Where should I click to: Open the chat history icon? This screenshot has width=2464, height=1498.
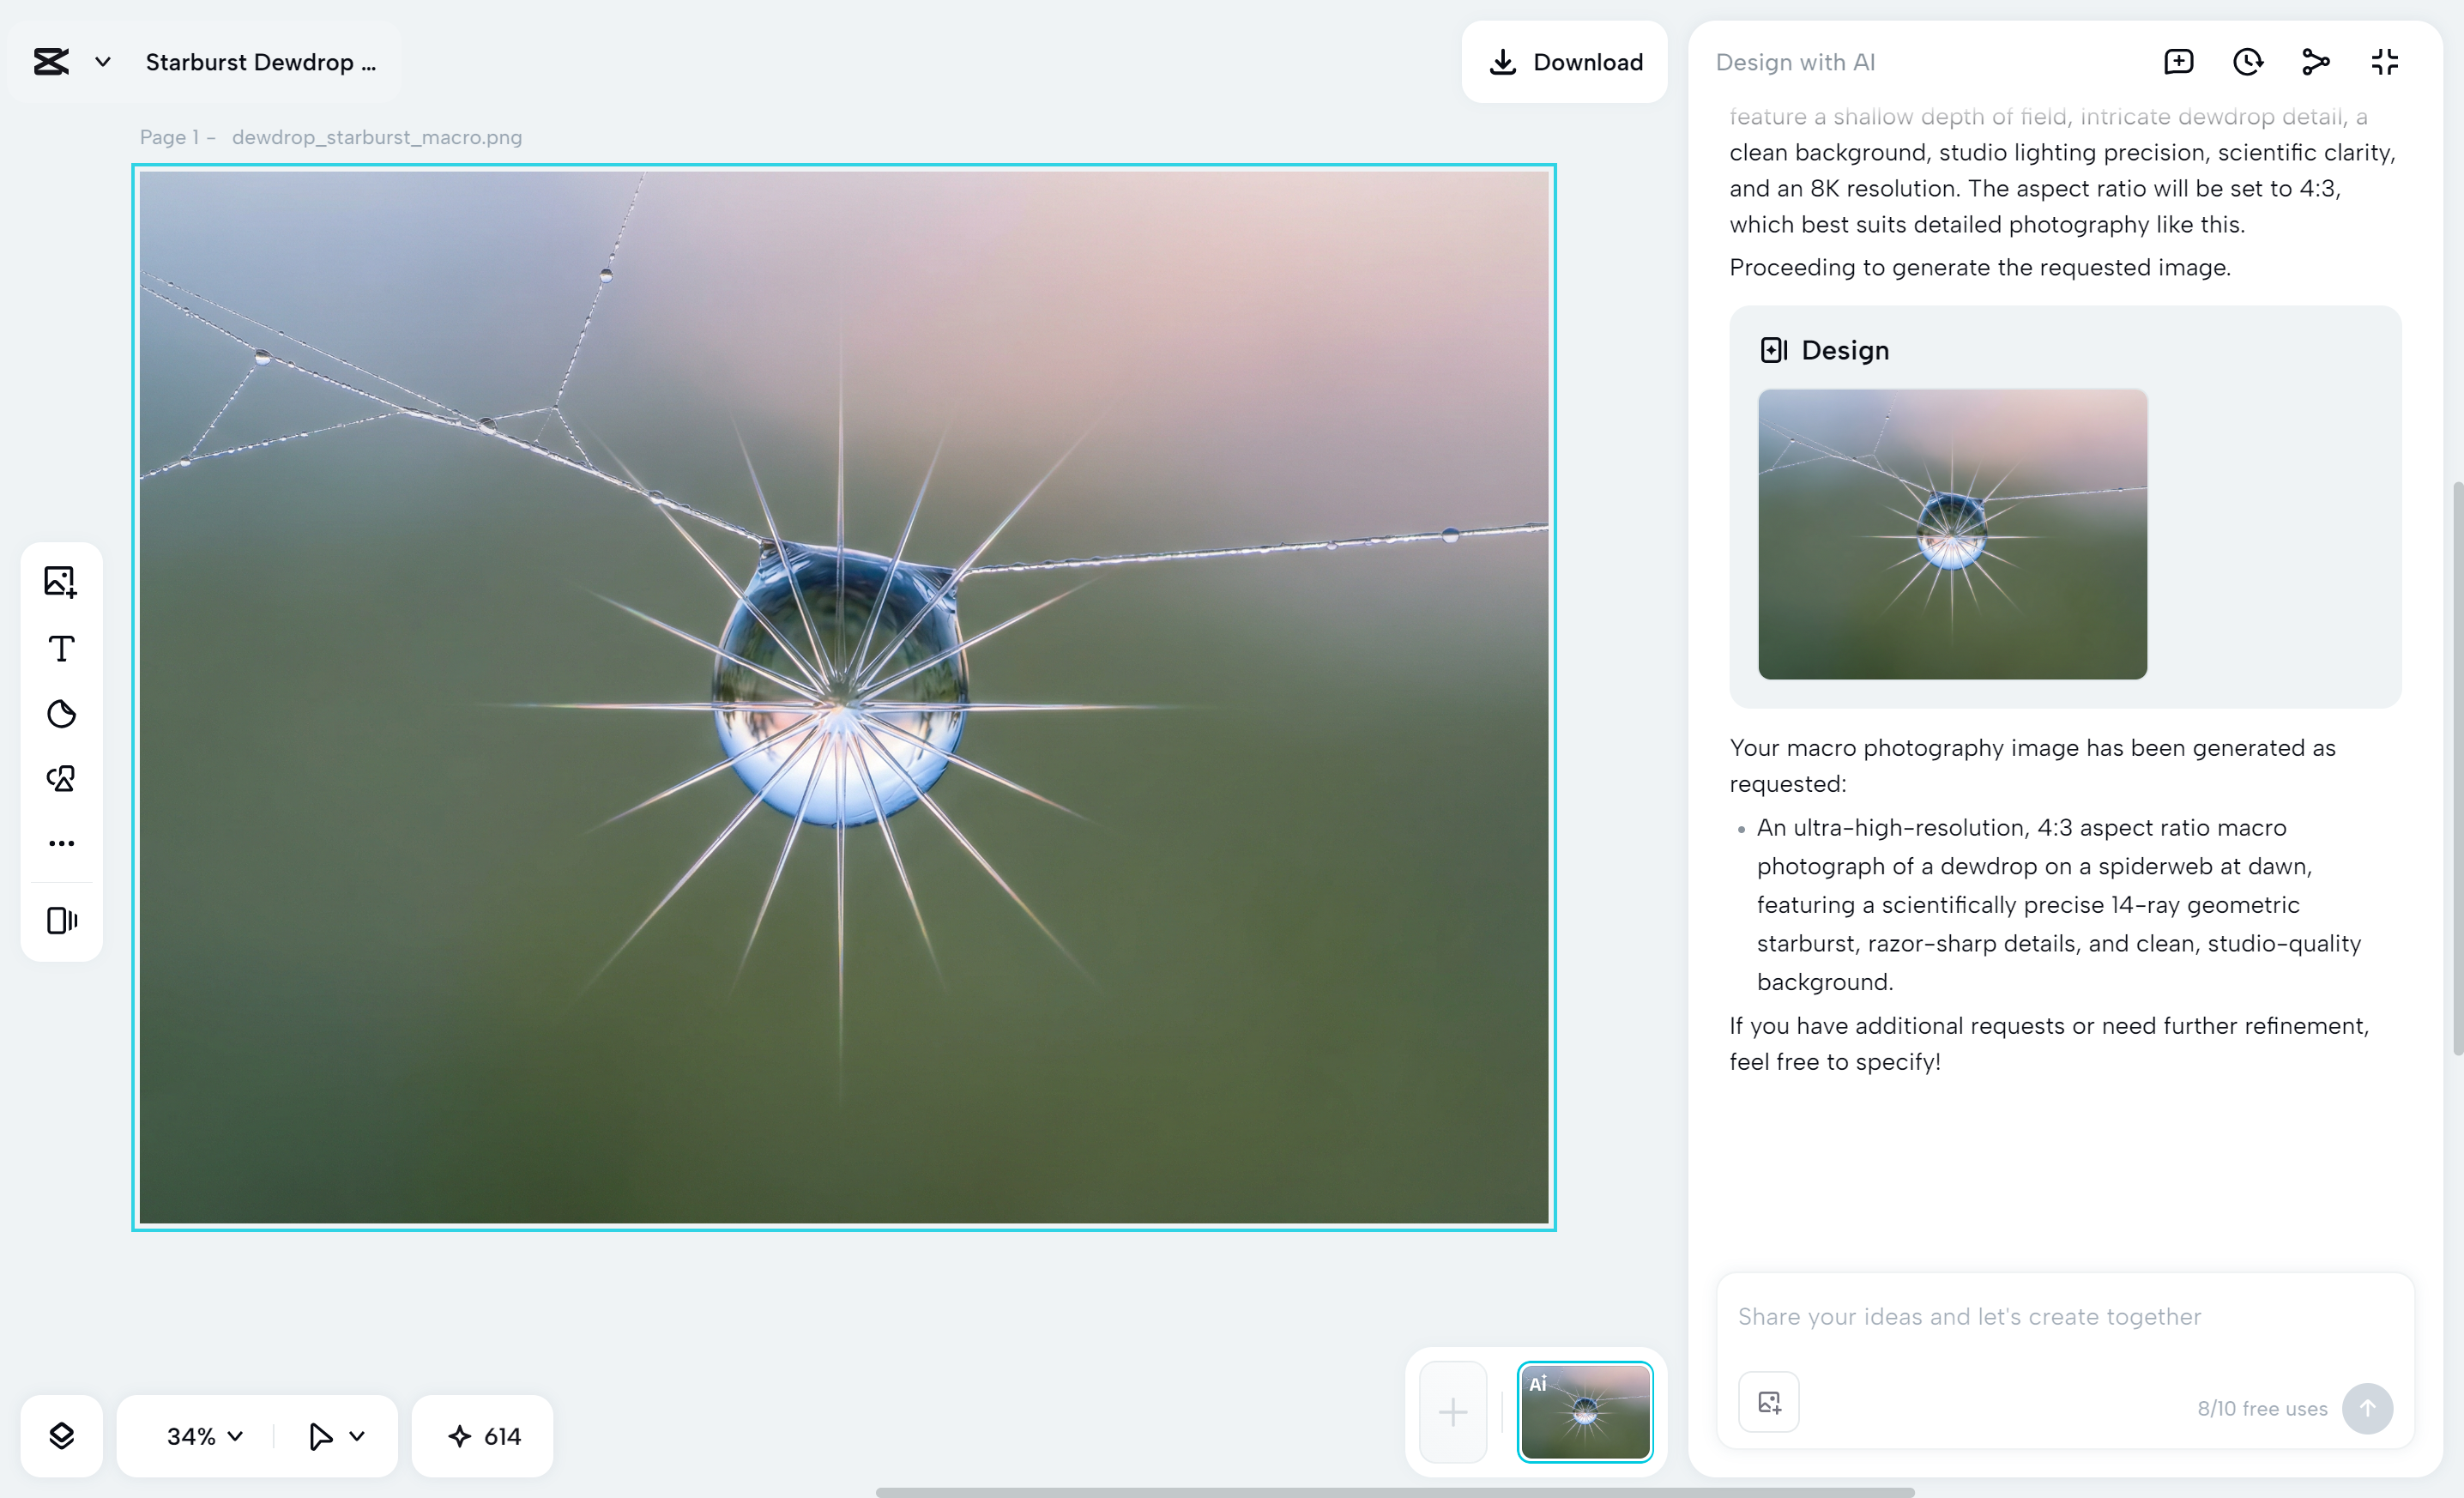point(2247,61)
